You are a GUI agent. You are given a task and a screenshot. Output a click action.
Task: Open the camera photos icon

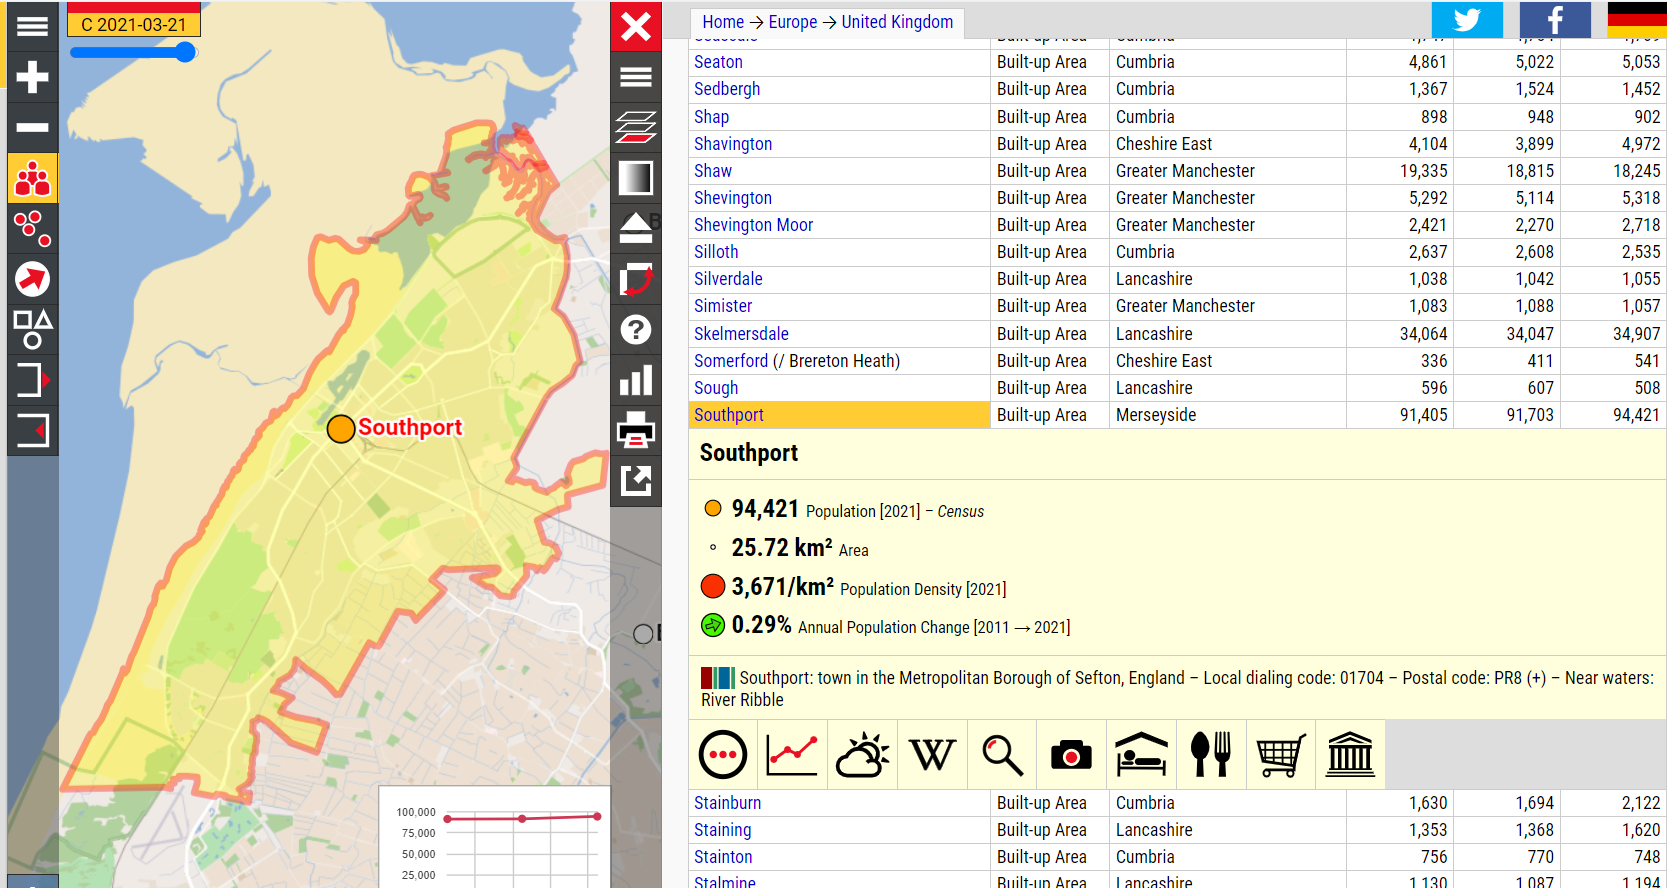[x=1071, y=755]
